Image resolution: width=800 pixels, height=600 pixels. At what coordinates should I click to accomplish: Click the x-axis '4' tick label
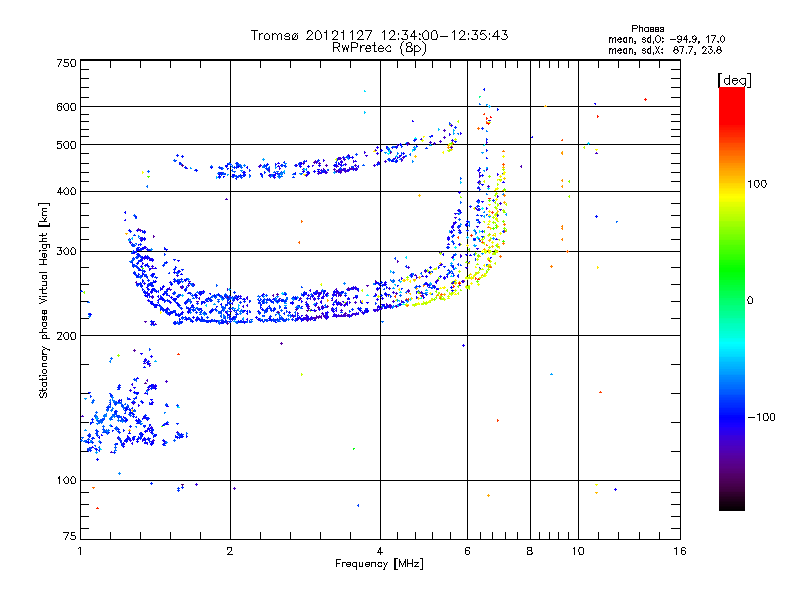(380, 551)
